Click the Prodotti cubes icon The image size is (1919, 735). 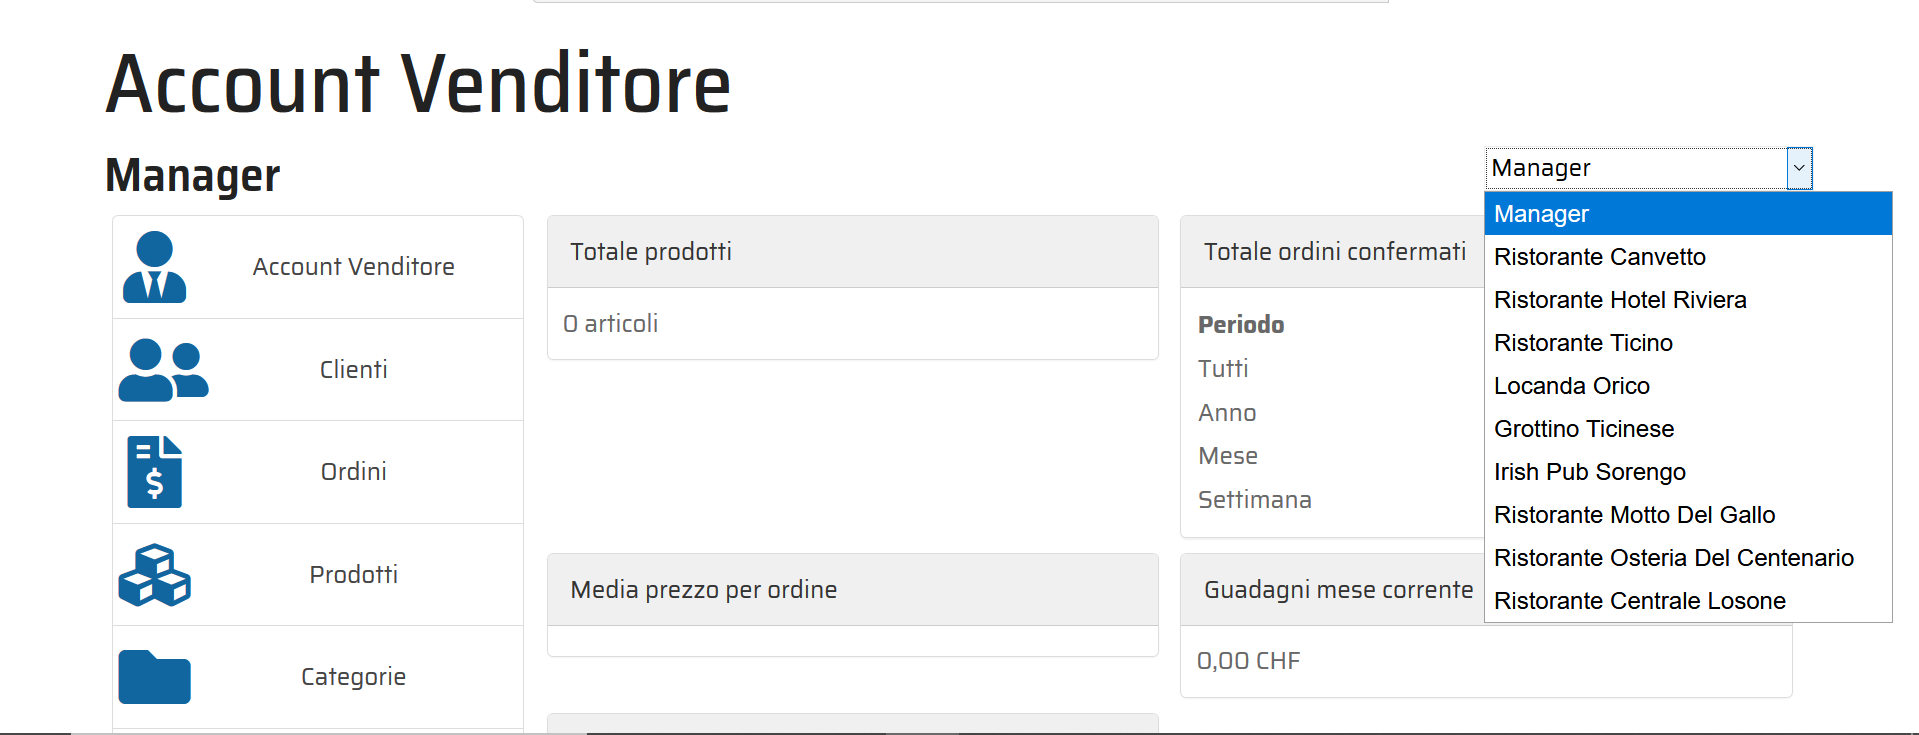pos(154,575)
